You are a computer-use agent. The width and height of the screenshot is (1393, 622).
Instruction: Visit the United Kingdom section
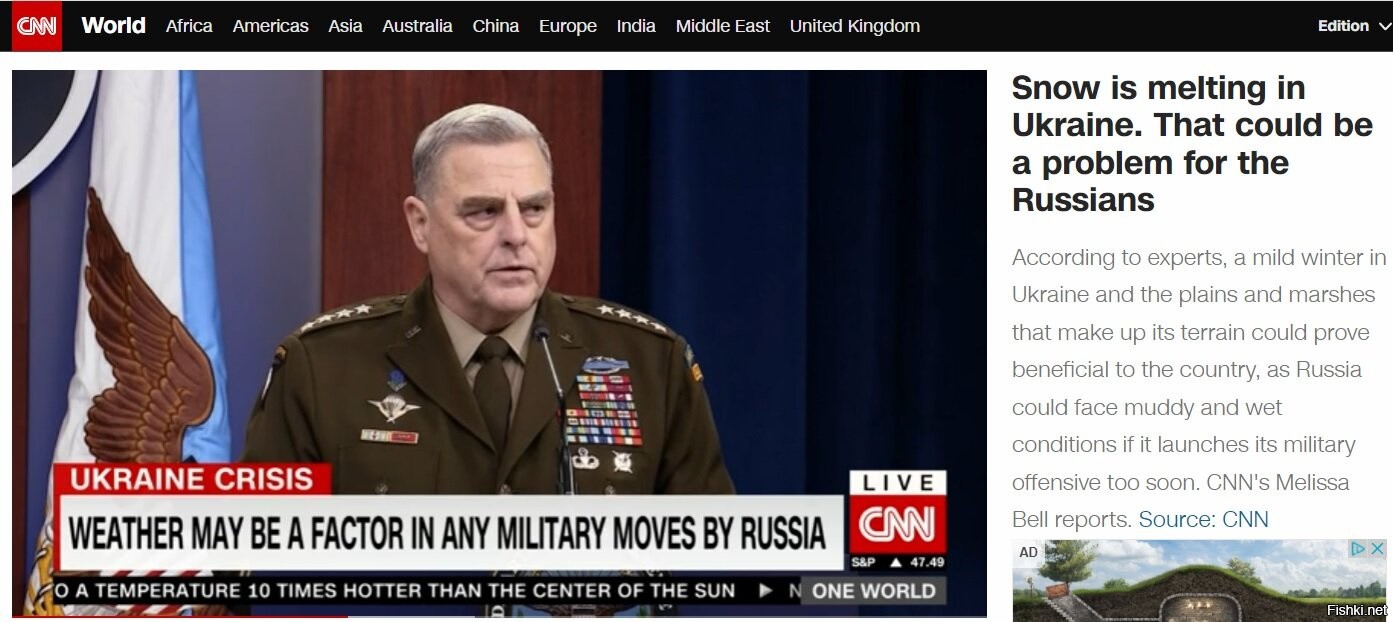click(854, 26)
